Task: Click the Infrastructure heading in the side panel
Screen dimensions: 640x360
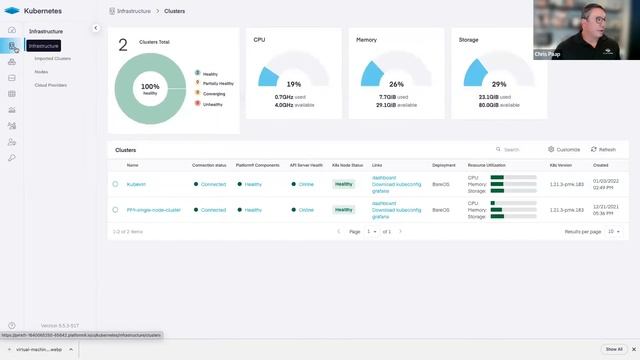Action: tap(46, 31)
